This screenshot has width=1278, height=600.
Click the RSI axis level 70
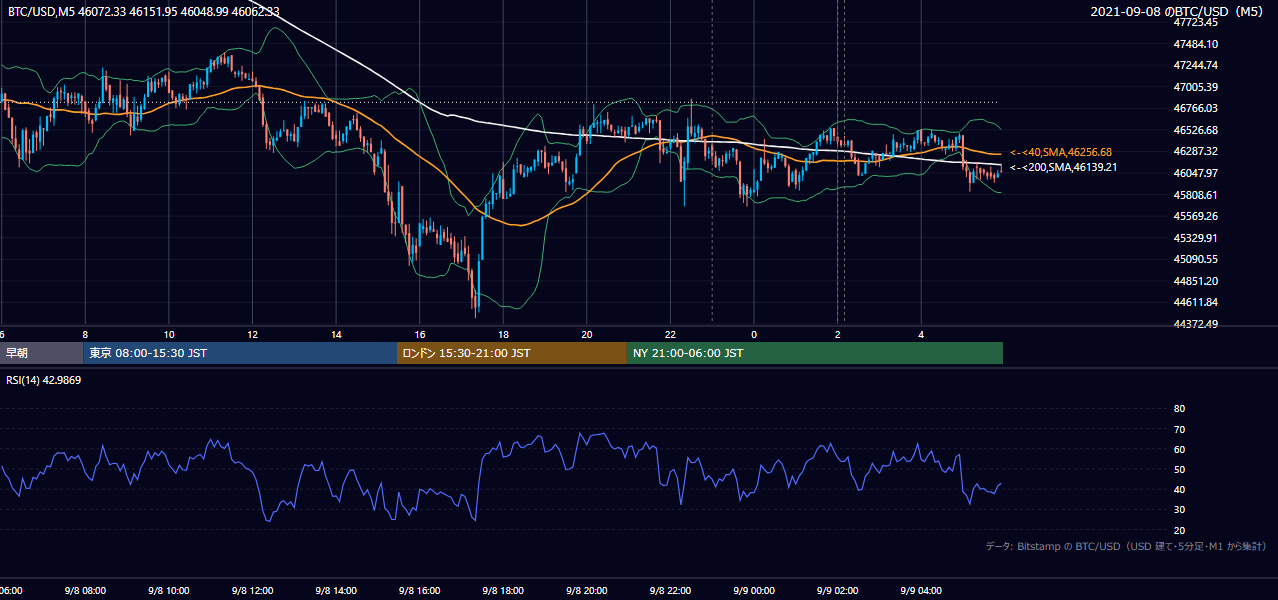pyautogui.click(x=1179, y=429)
